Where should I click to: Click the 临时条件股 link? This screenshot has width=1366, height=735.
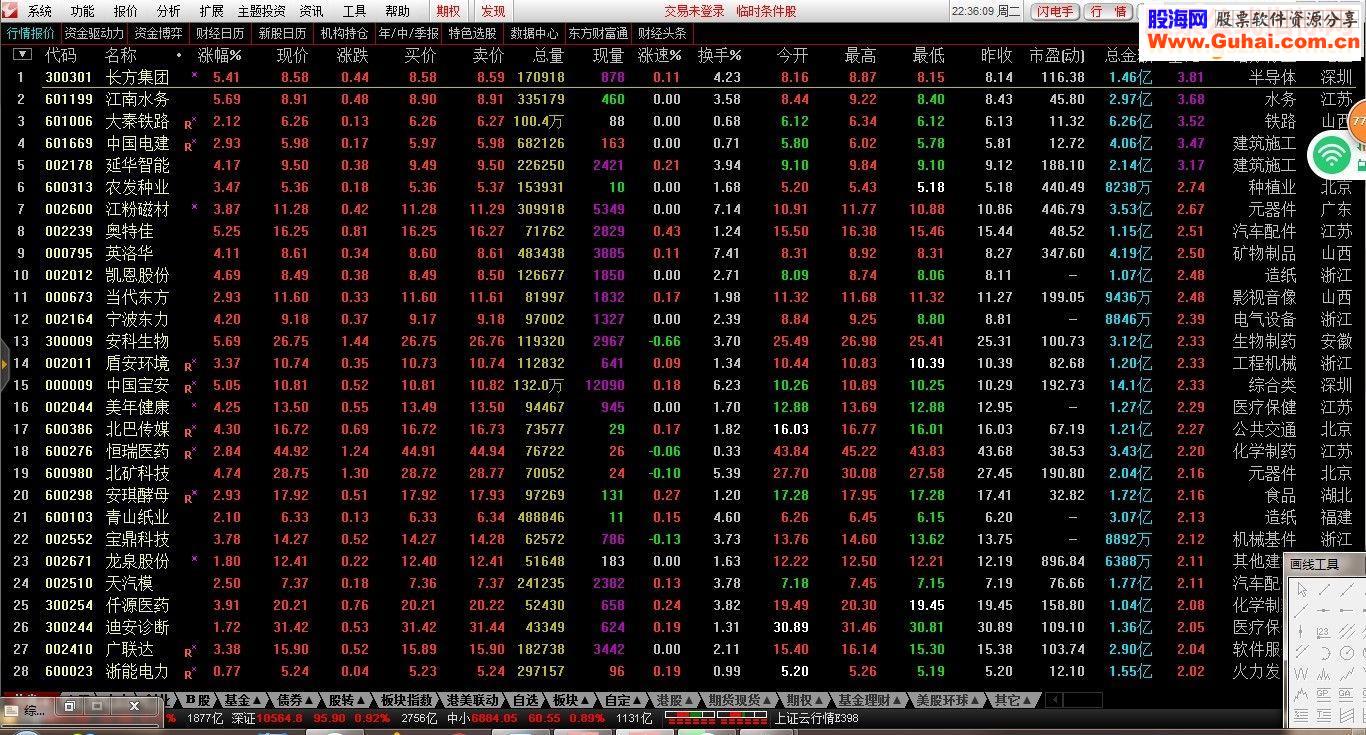766,11
